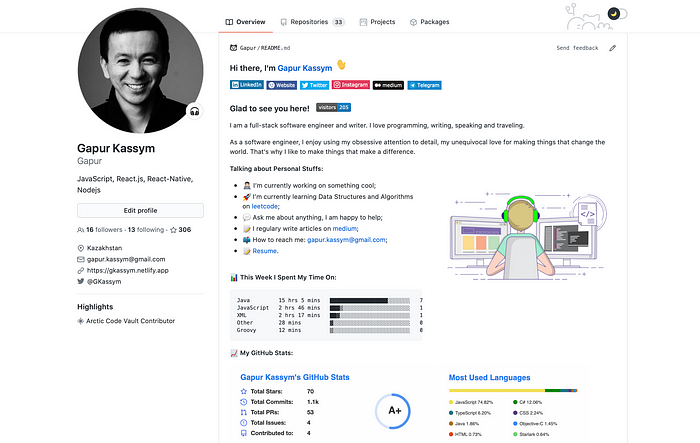Click the JavaScript time progress bar
The height and width of the screenshot is (443, 700).
(x=370, y=308)
